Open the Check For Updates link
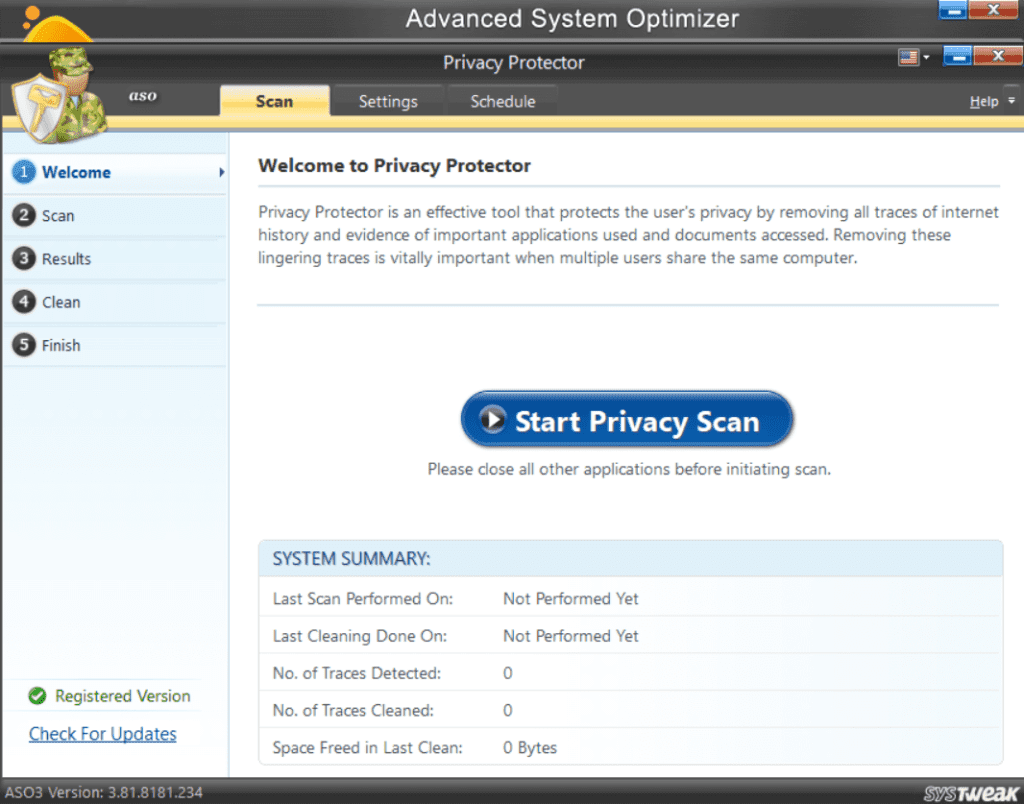This screenshot has height=804, width=1024. coord(103,734)
